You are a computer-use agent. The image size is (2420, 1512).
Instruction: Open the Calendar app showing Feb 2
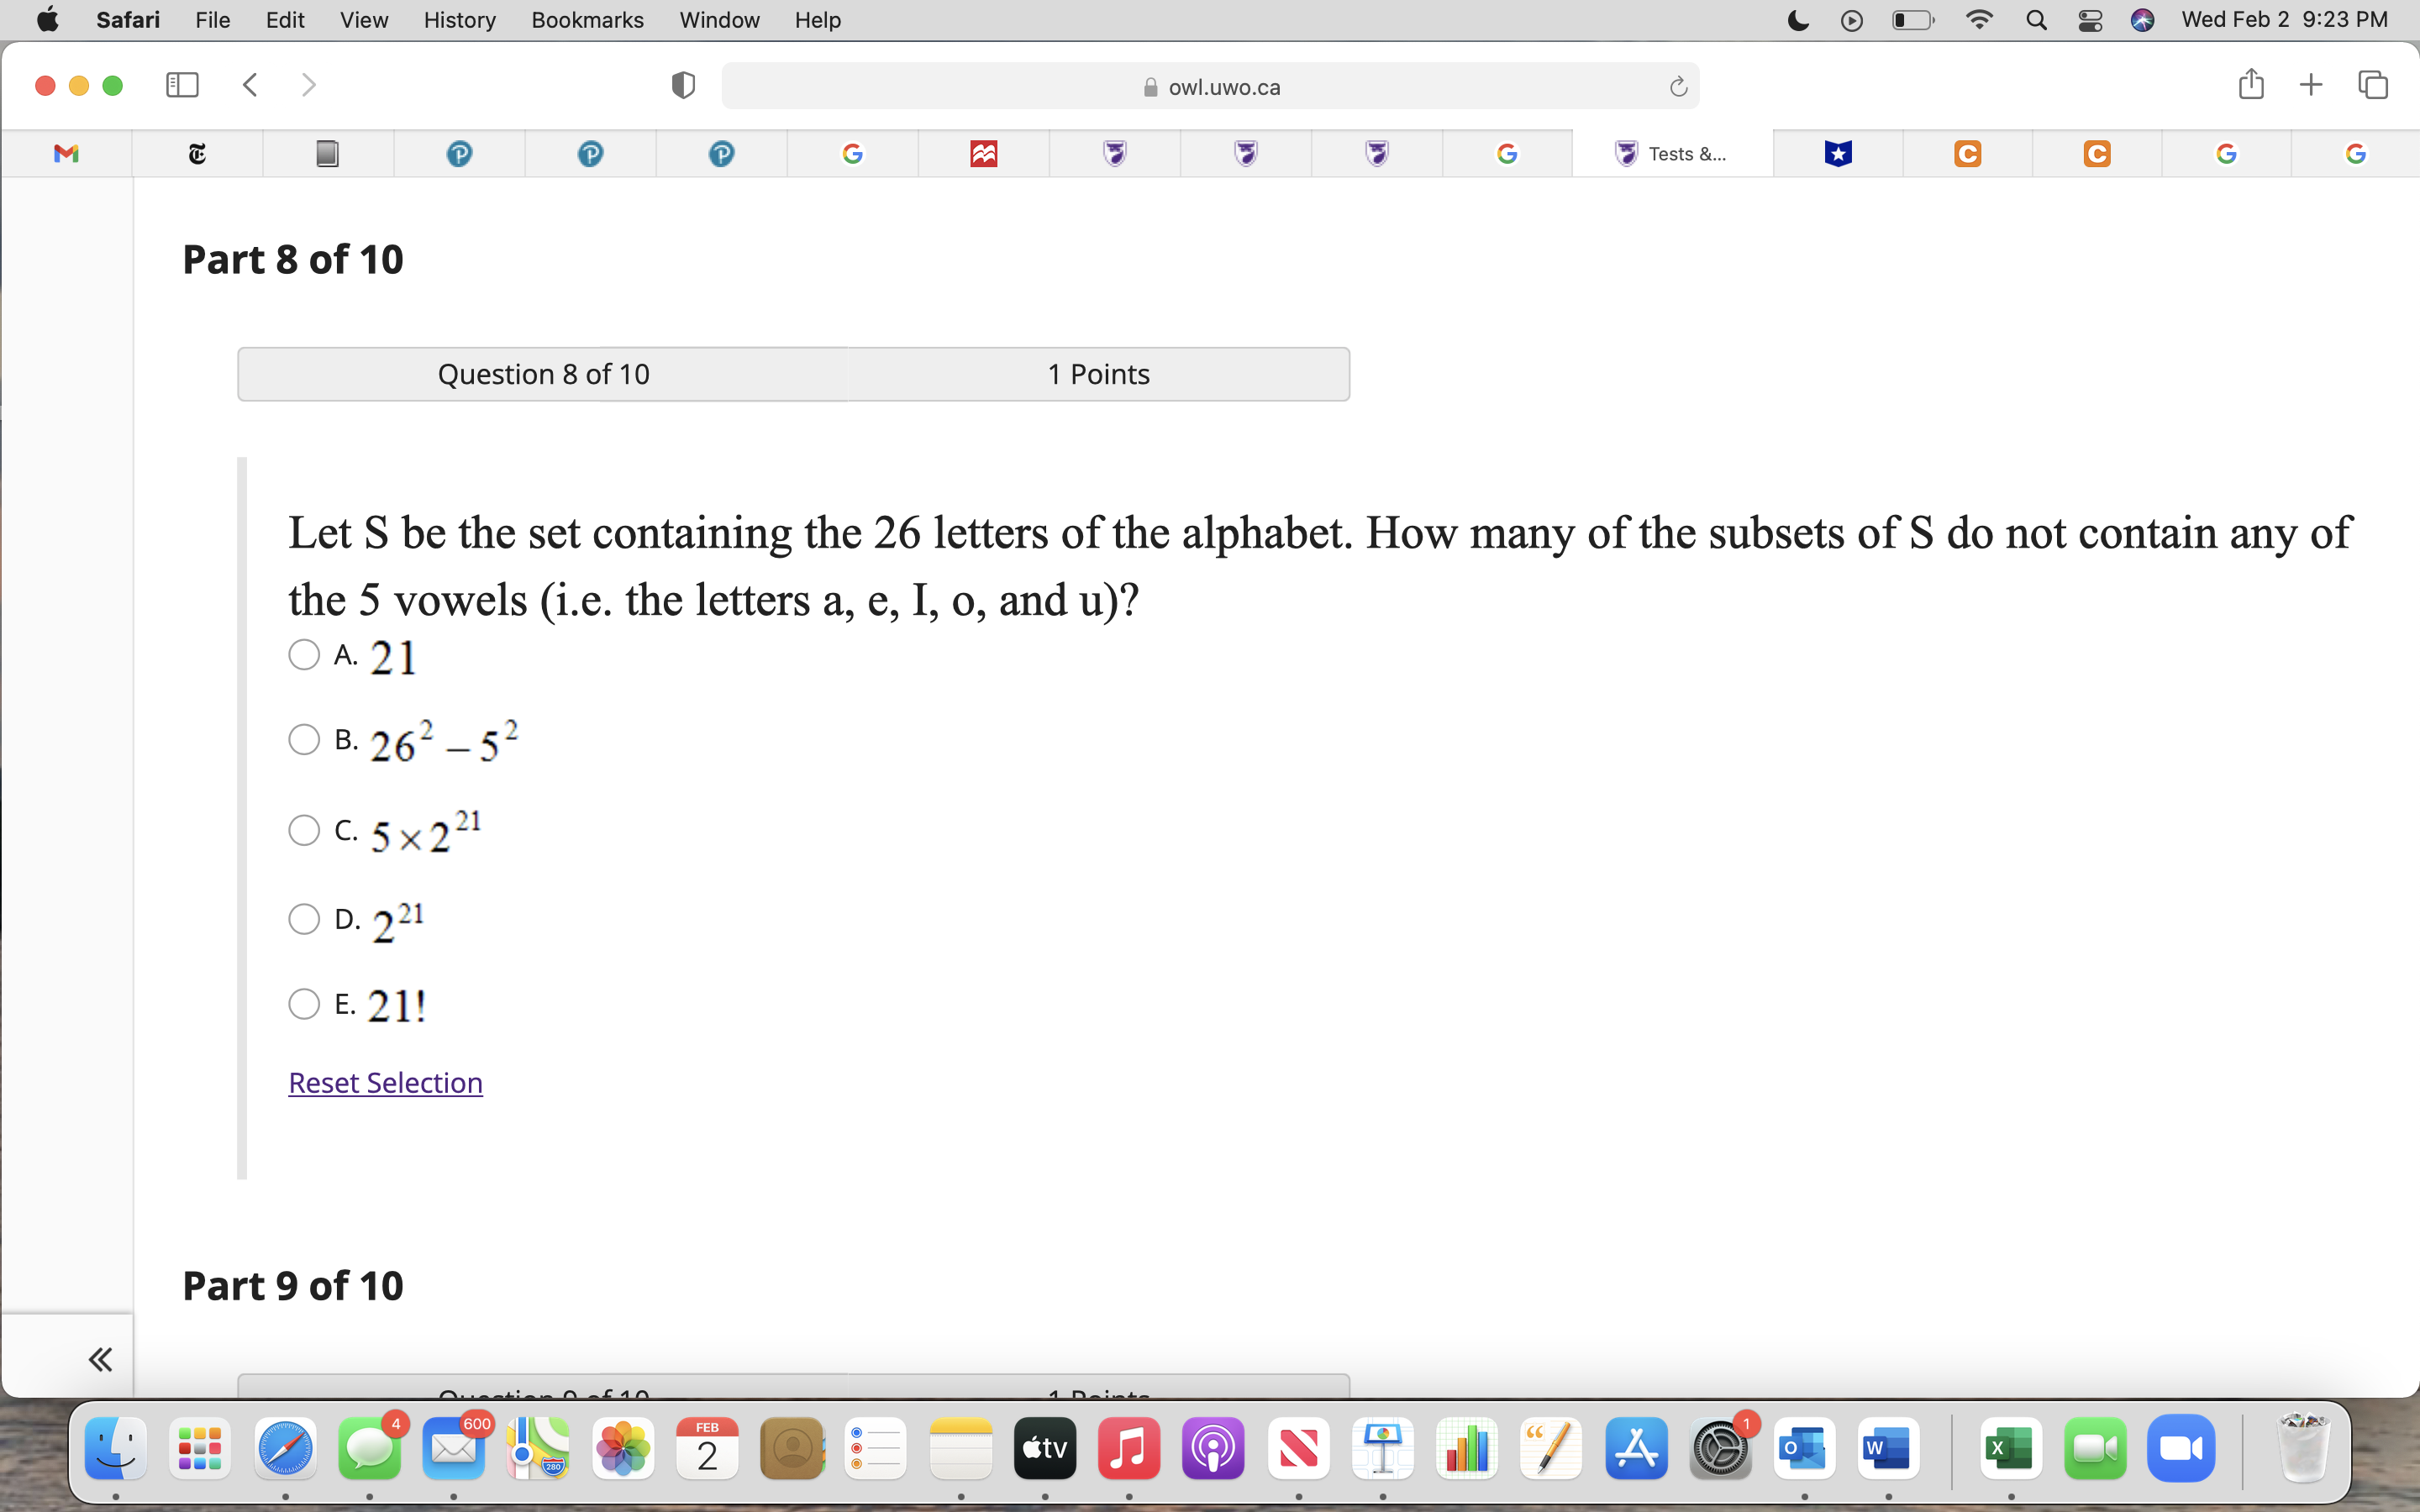[x=707, y=1448]
